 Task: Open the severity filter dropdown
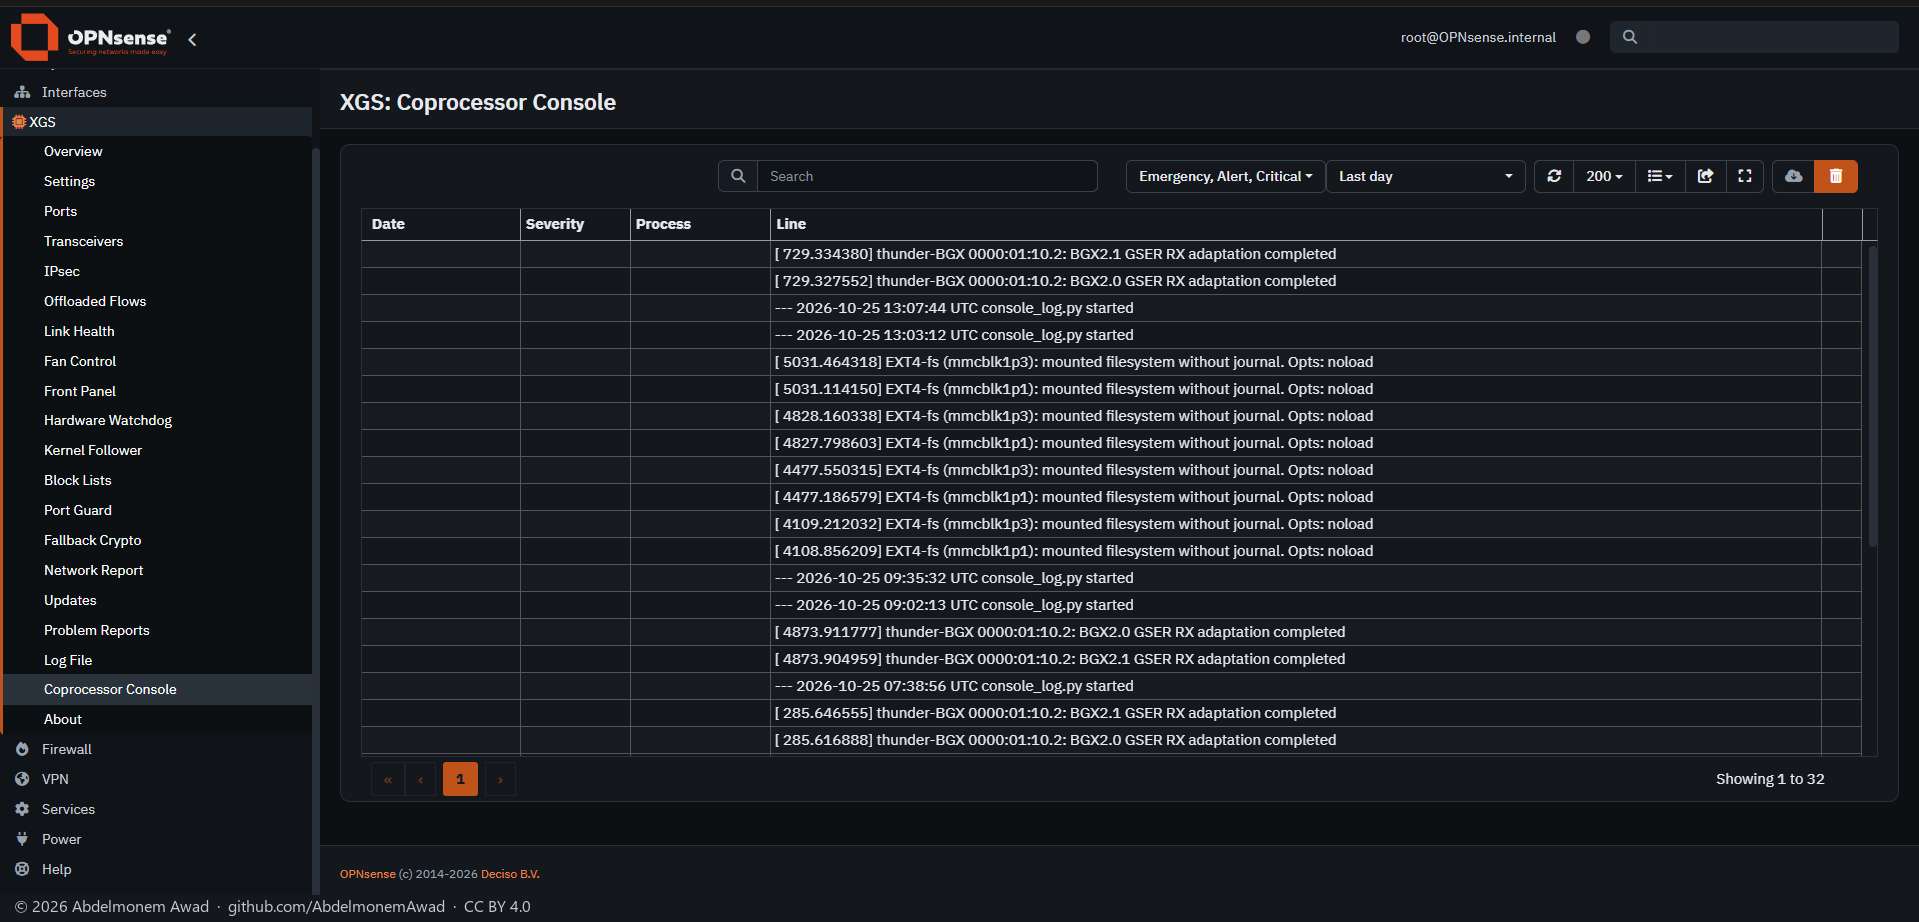1226,176
